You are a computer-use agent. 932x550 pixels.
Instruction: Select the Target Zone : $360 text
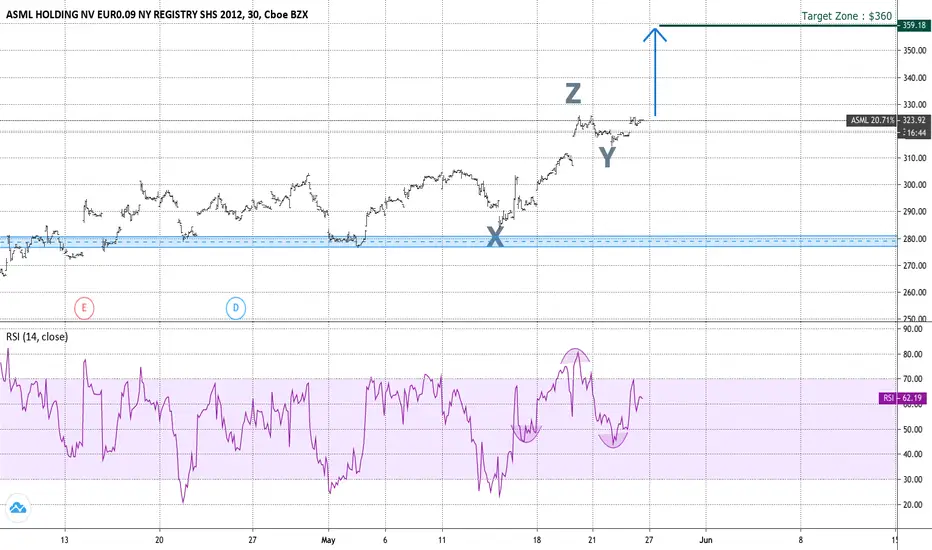[x=846, y=16]
